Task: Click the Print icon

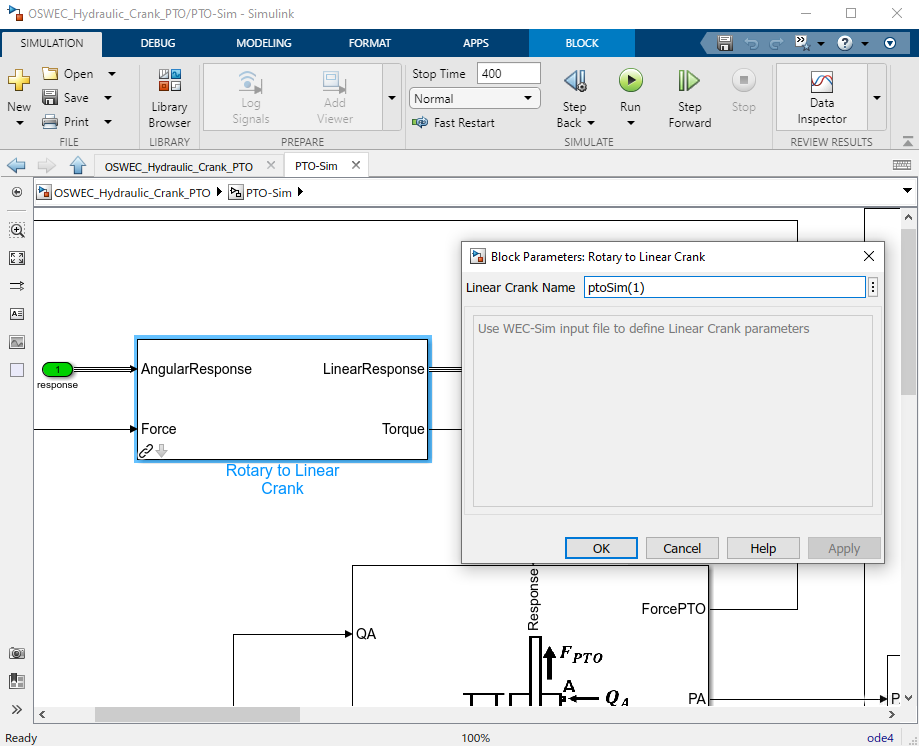Action: pos(50,121)
